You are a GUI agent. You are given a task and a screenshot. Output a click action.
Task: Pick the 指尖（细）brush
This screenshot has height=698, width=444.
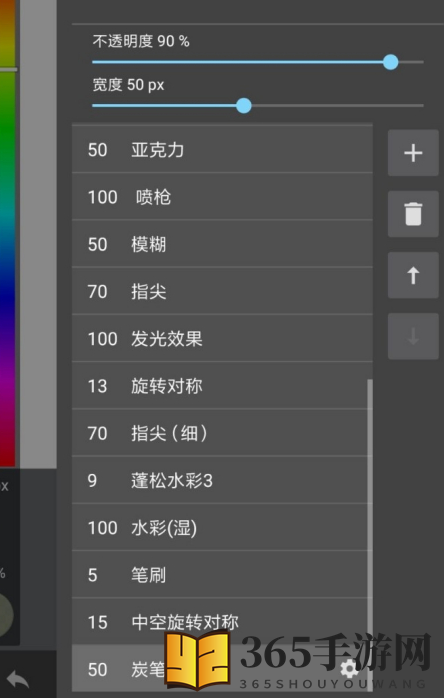point(222,433)
